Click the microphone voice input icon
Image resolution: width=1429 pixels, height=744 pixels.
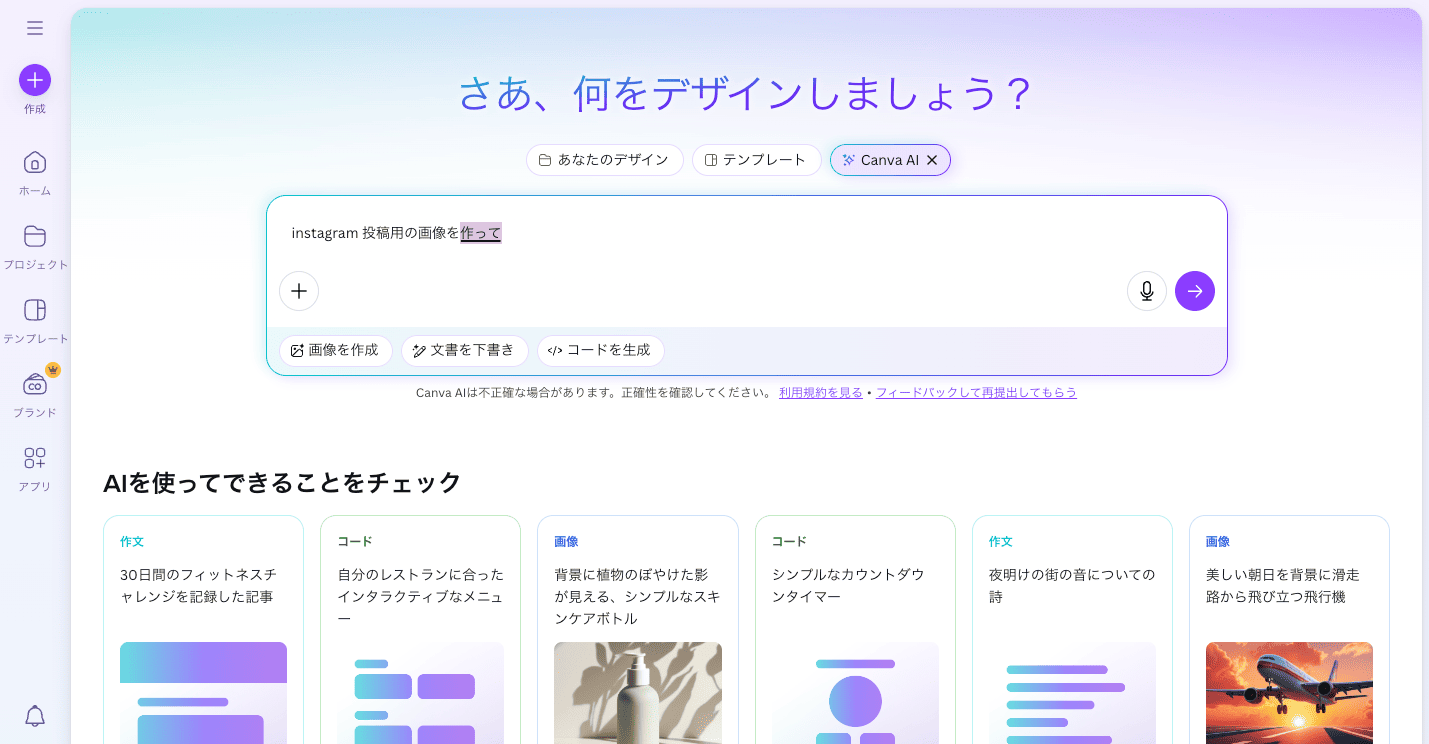1147,291
